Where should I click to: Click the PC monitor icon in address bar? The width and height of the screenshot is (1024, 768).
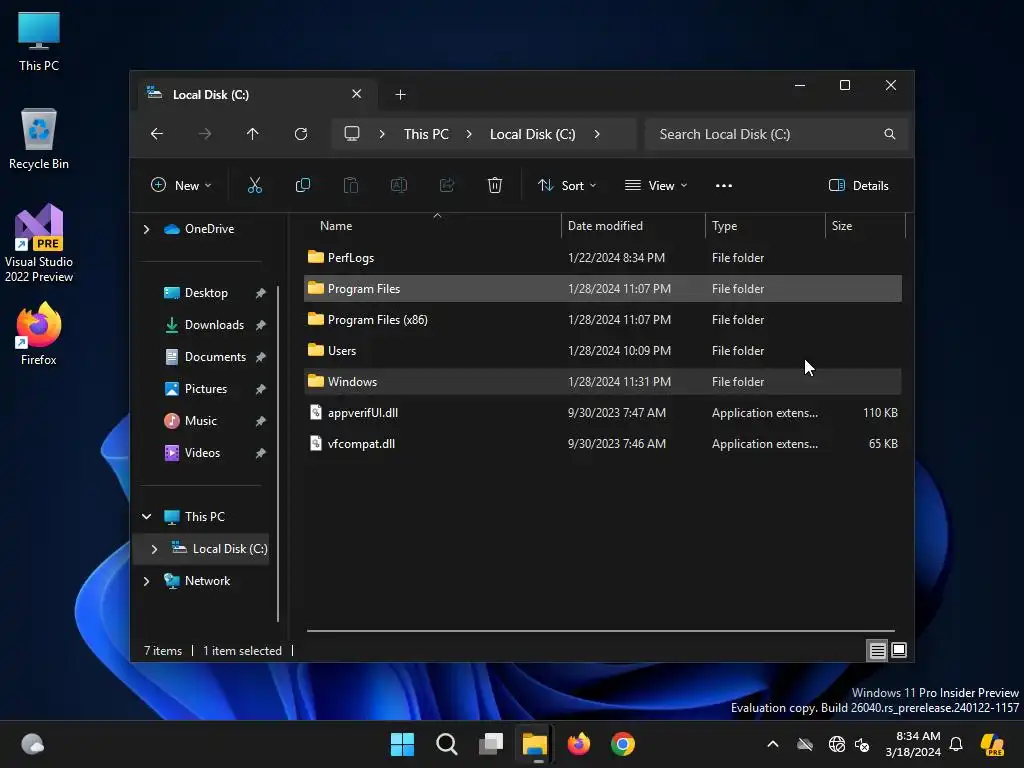[352, 134]
